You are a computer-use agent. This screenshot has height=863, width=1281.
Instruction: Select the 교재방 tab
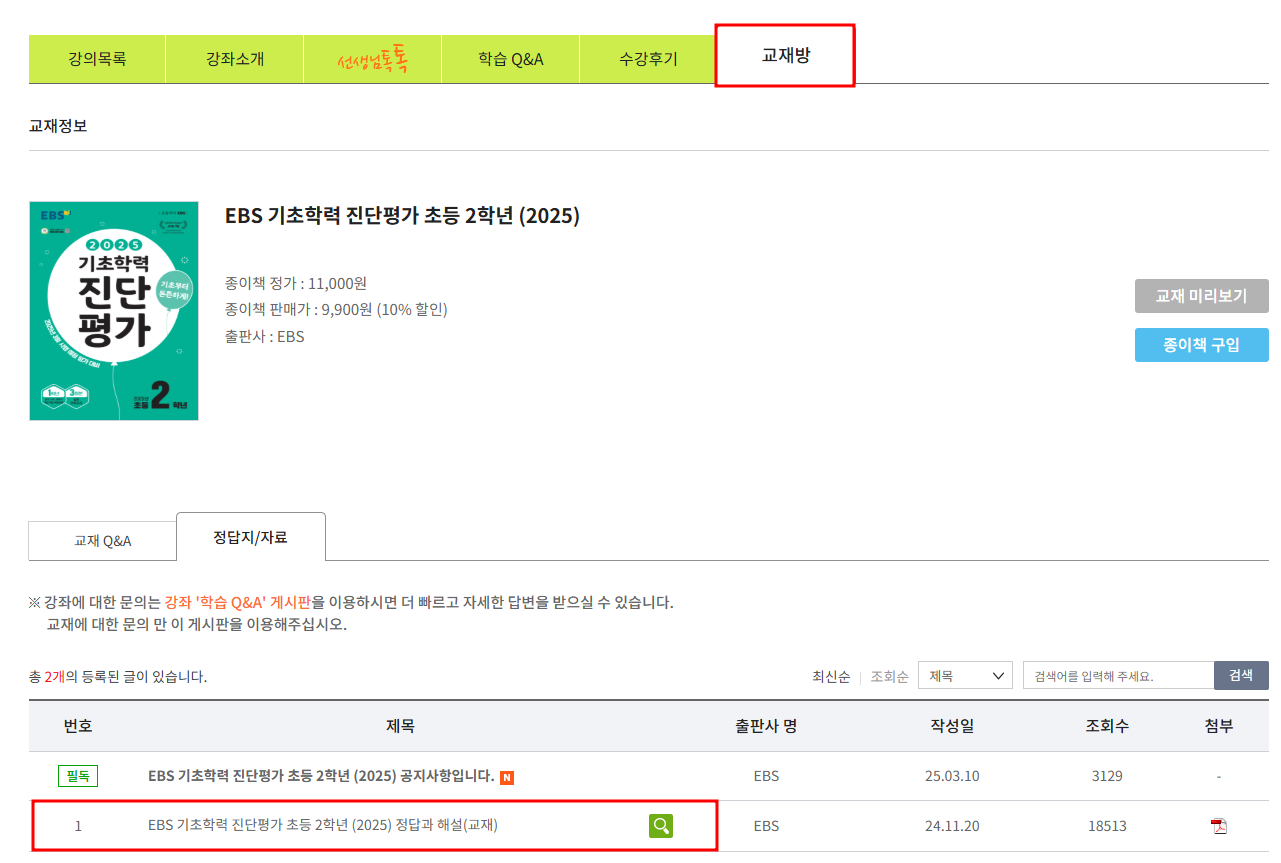(x=785, y=56)
